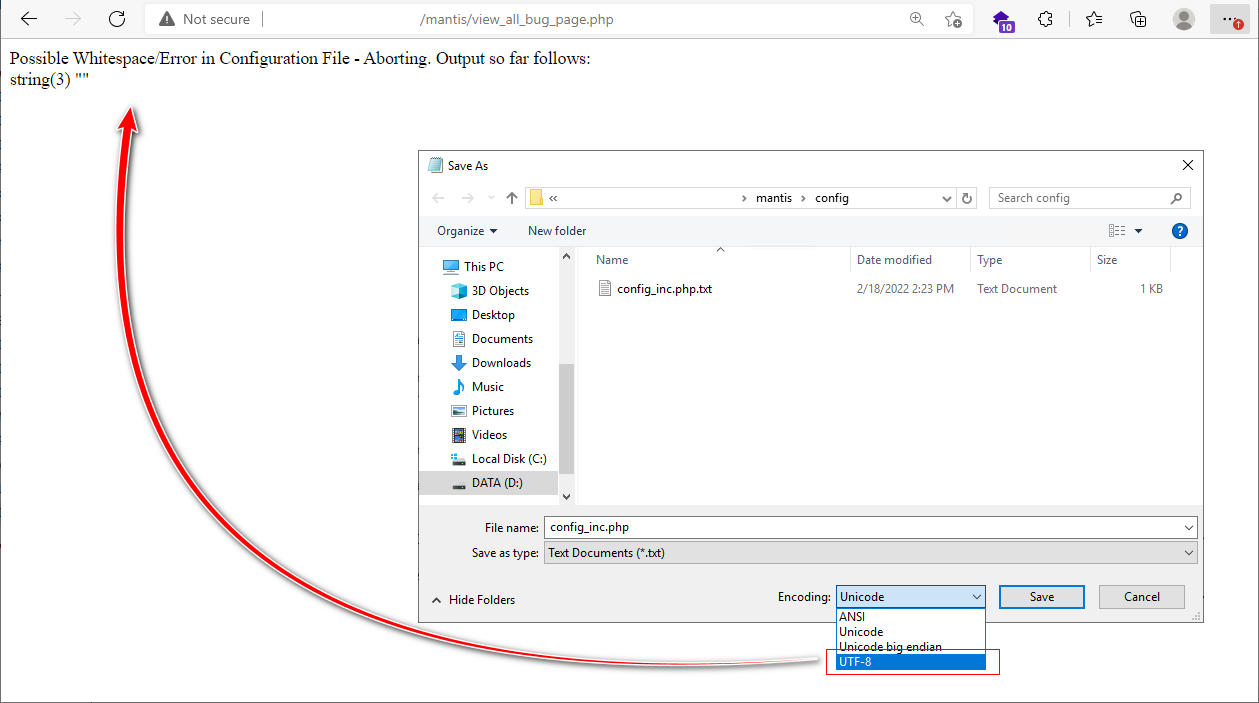
Task: Open the Organize menu
Action: click(467, 231)
